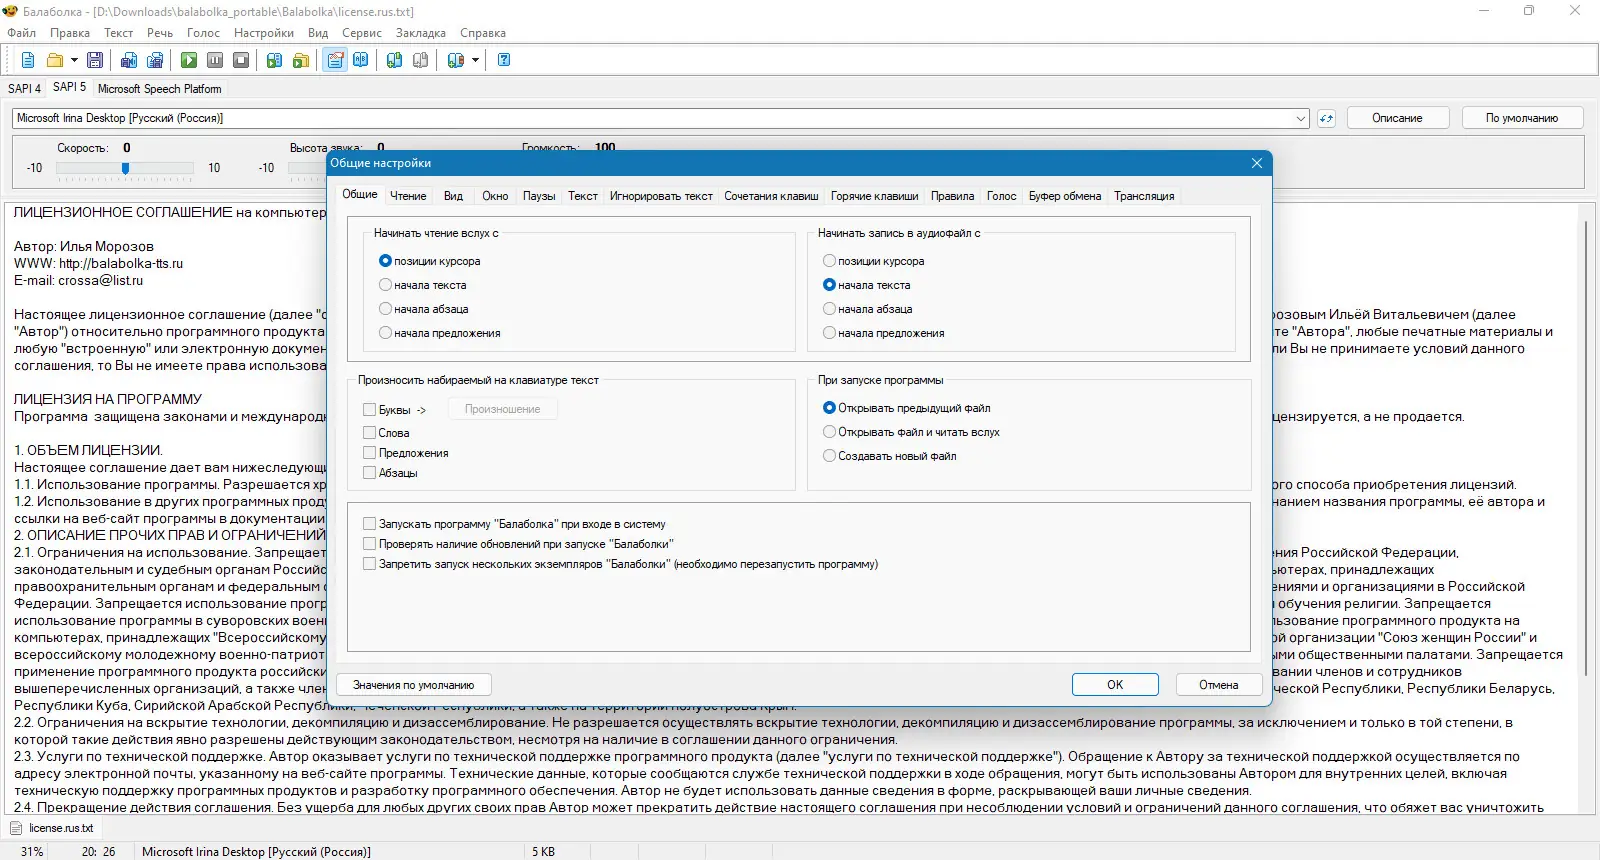Click the yellow folder with play arrow icon

pos(301,60)
